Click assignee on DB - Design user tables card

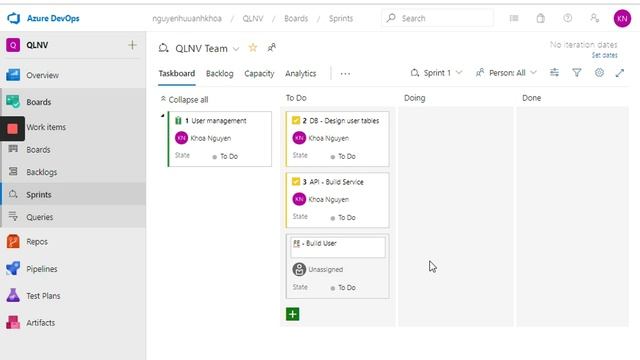coord(321,138)
